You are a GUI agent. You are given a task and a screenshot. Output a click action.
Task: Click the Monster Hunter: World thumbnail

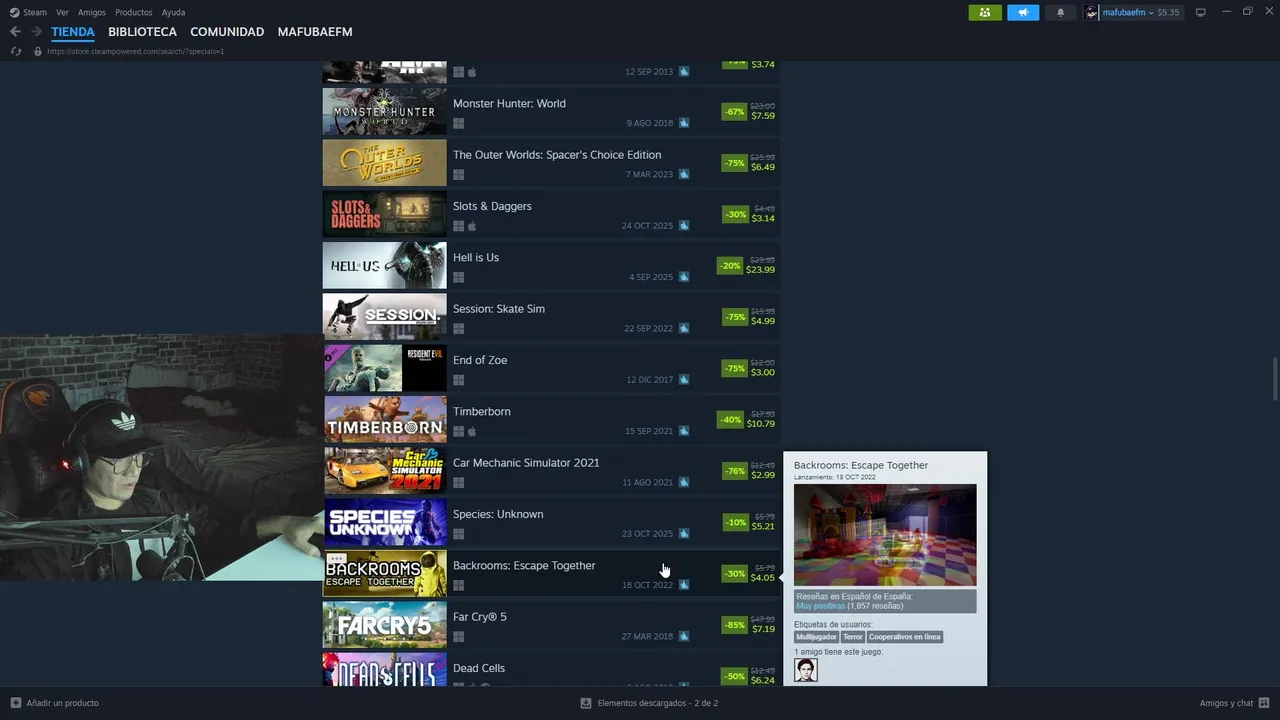(385, 112)
